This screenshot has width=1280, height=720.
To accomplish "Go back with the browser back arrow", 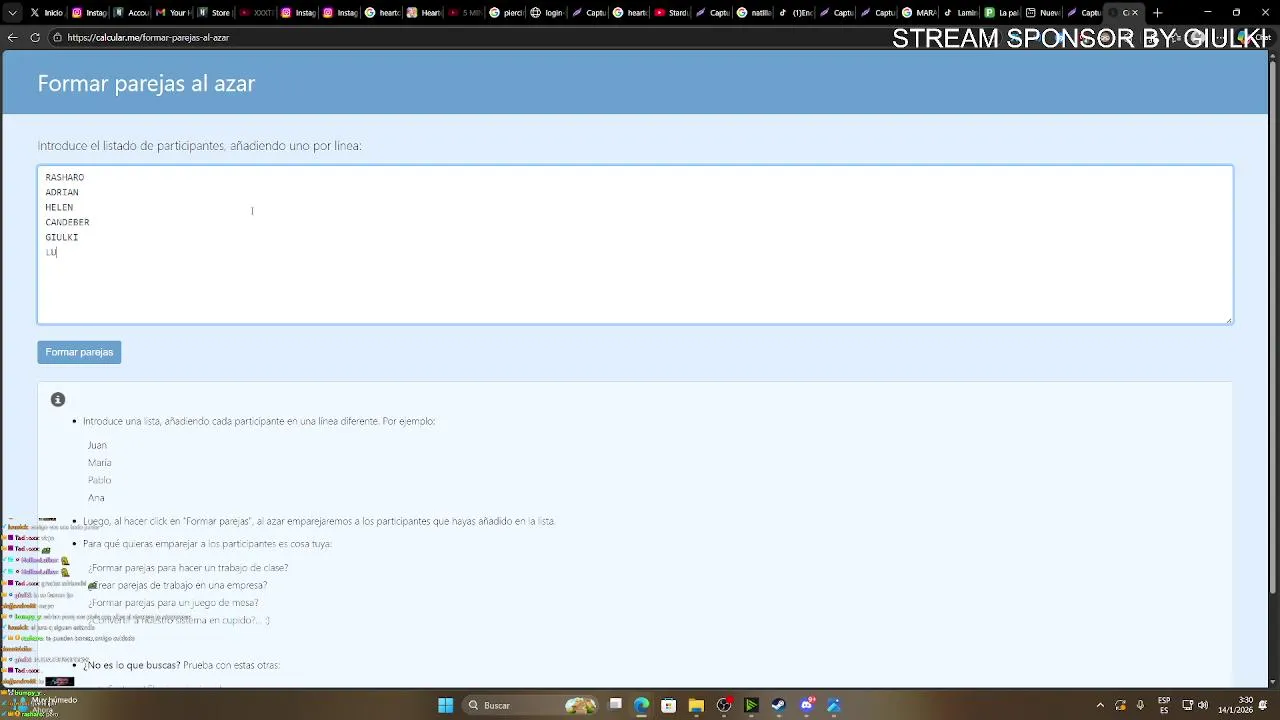I will pyautogui.click(x=12, y=37).
